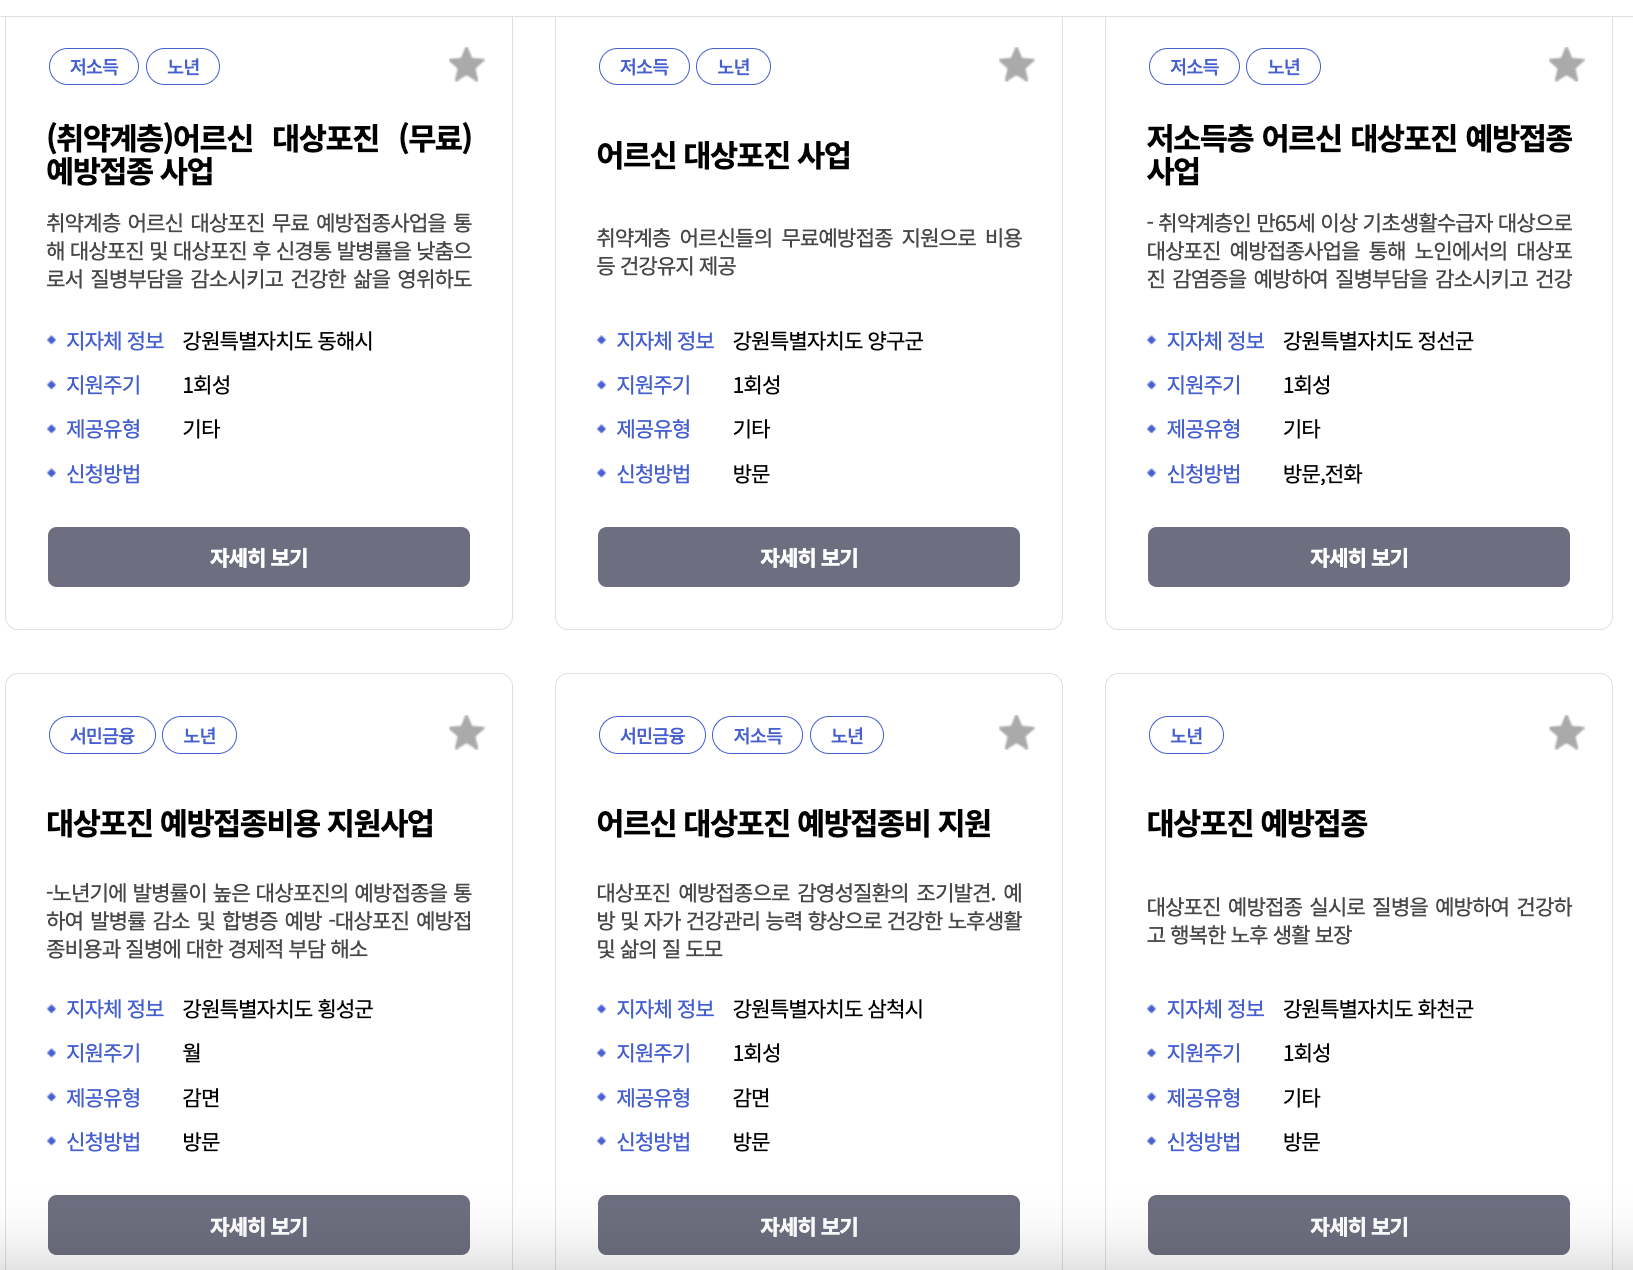Viewport: 1633px width, 1270px height.
Task: View details of 어르신 대상포진 사업
Action: (808, 557)
